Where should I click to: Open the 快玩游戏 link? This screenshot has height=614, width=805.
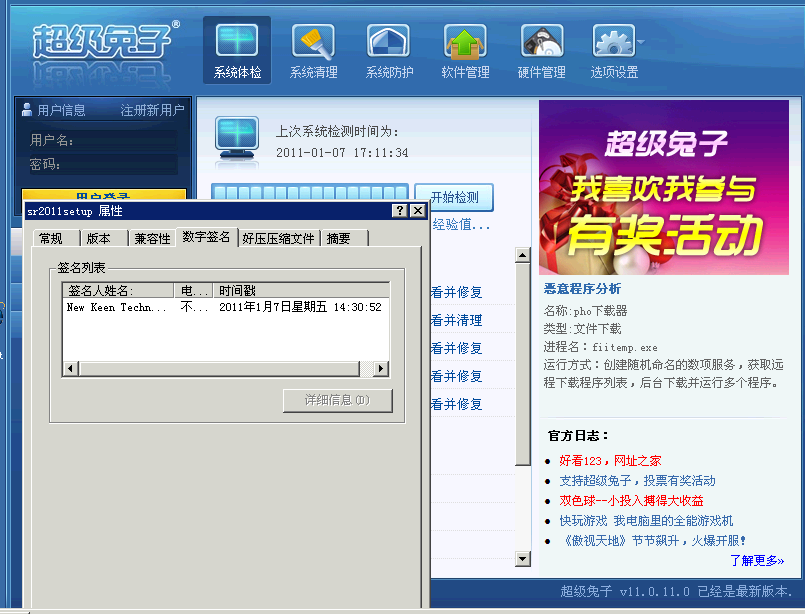coord(646,521)
